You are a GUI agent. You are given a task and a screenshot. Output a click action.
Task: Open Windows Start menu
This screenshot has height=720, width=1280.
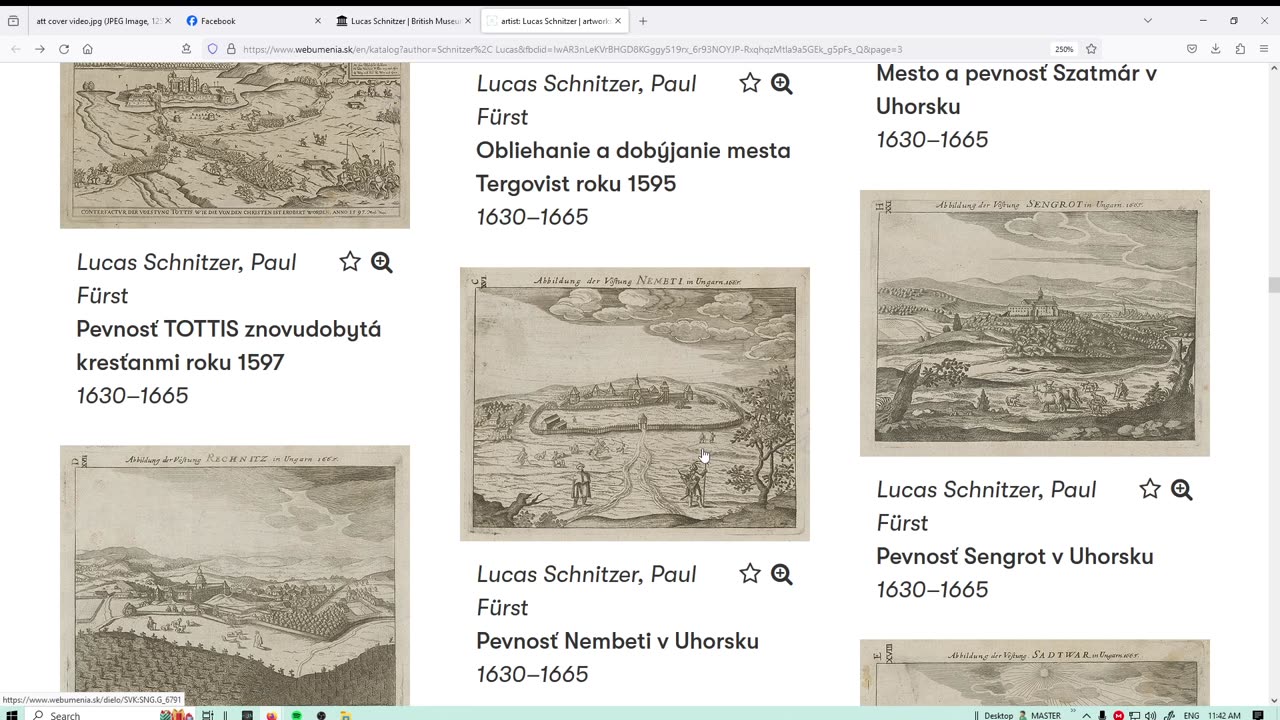(12, 715)
